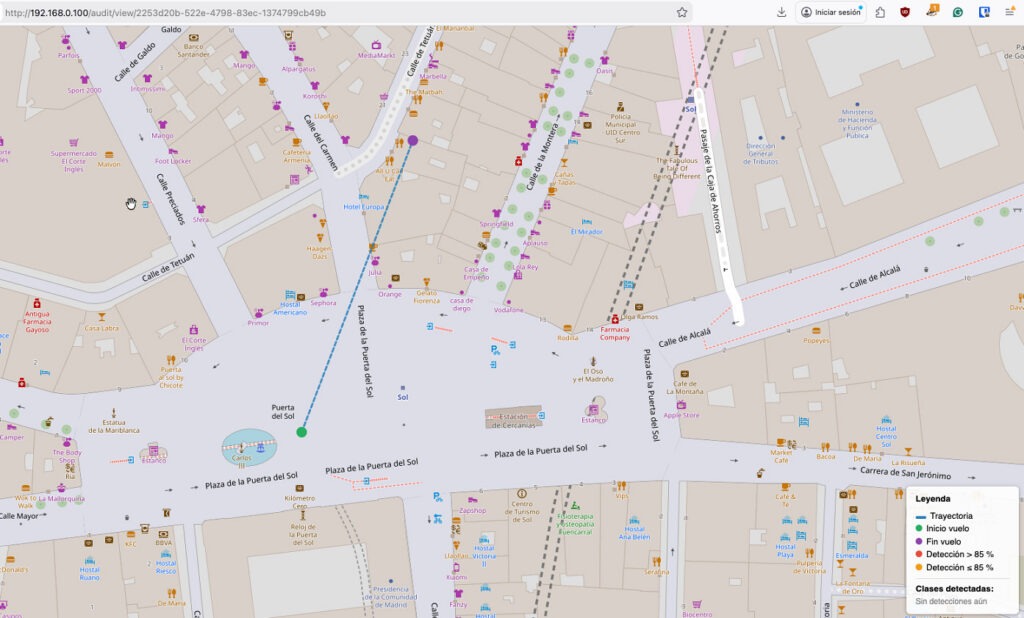
Task: Open the Grammarly extension icon
Action: point(957,12)
